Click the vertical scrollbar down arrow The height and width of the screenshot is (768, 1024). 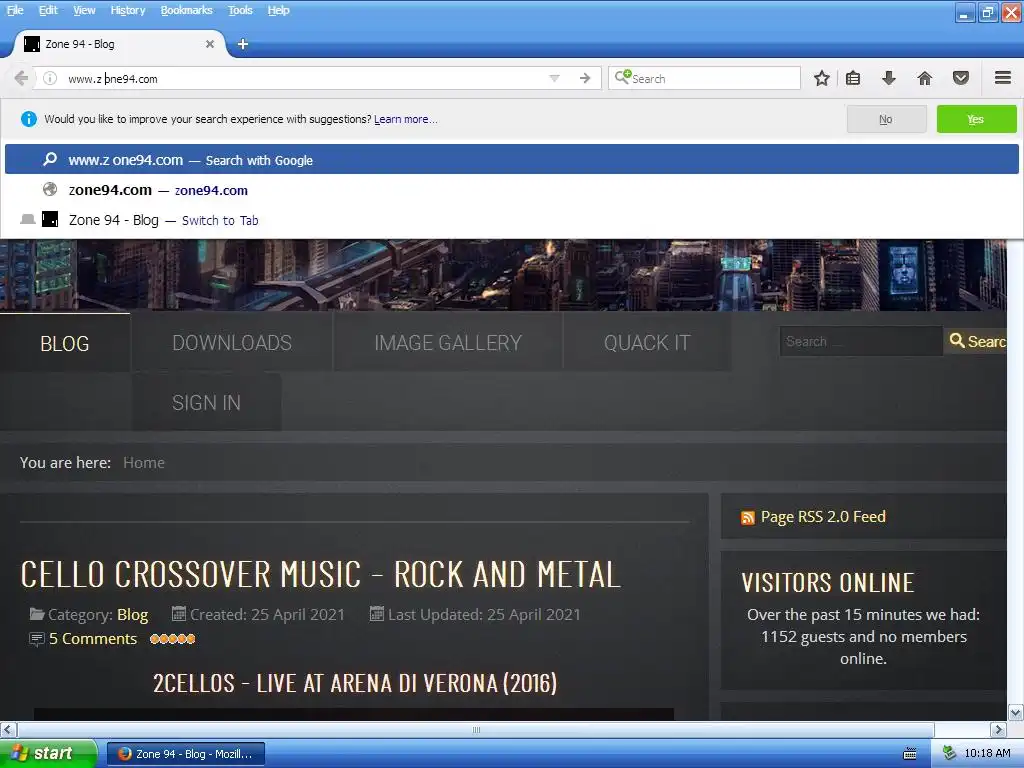pos(1015,712)
